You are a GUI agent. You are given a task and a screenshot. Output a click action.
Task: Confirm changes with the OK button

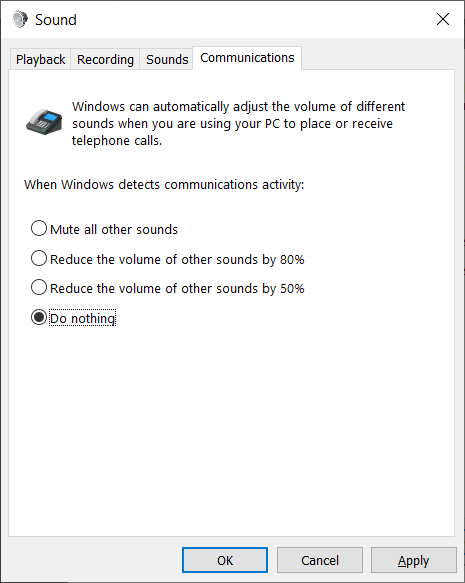pyautogui.click(x=225, y=560)
